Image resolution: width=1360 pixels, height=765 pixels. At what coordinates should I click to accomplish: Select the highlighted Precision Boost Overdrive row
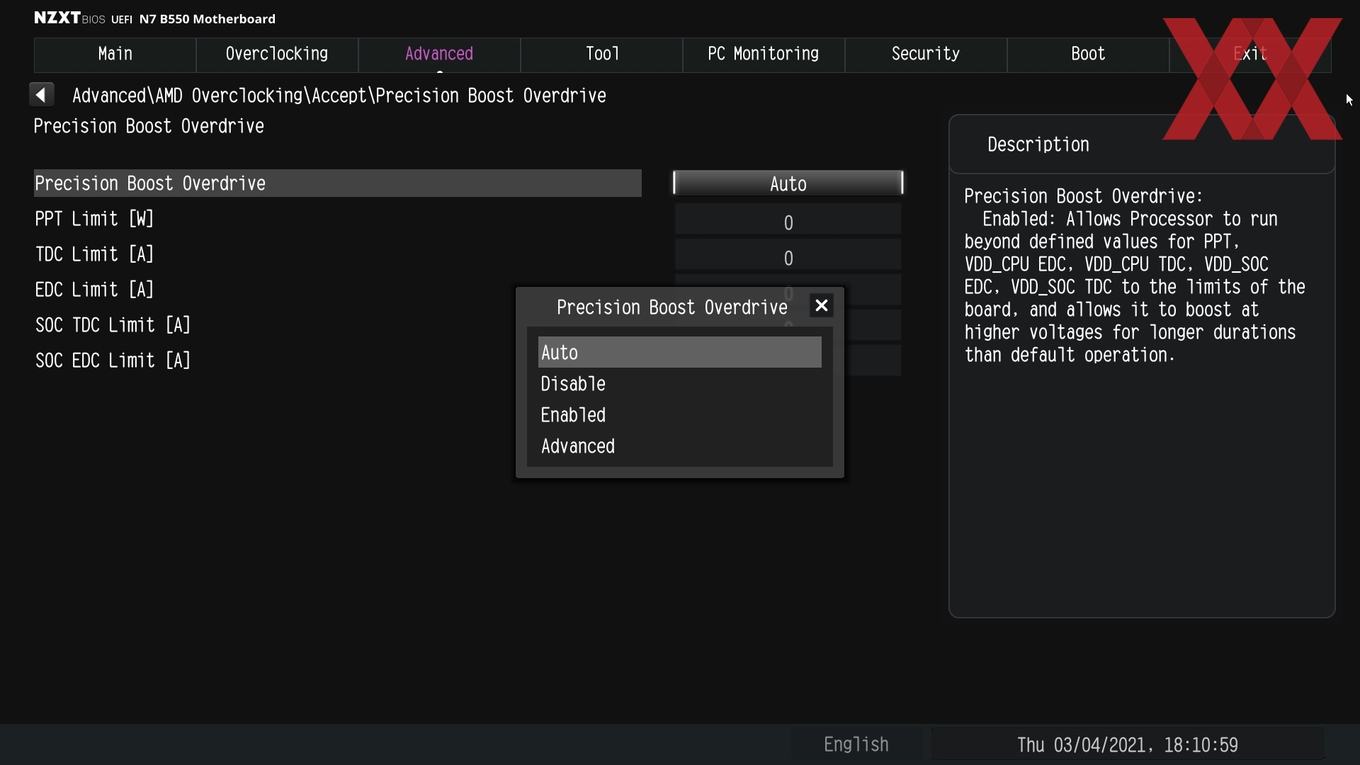click(338, 183)
